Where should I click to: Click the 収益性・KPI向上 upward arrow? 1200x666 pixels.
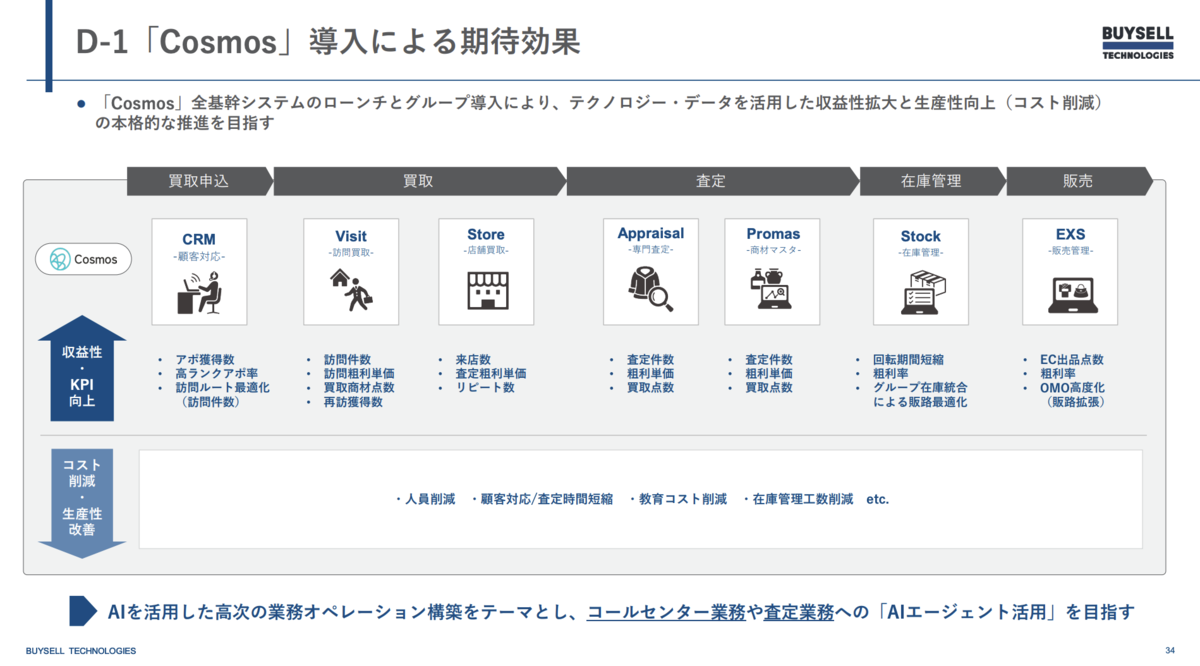(x=82, y=369)
